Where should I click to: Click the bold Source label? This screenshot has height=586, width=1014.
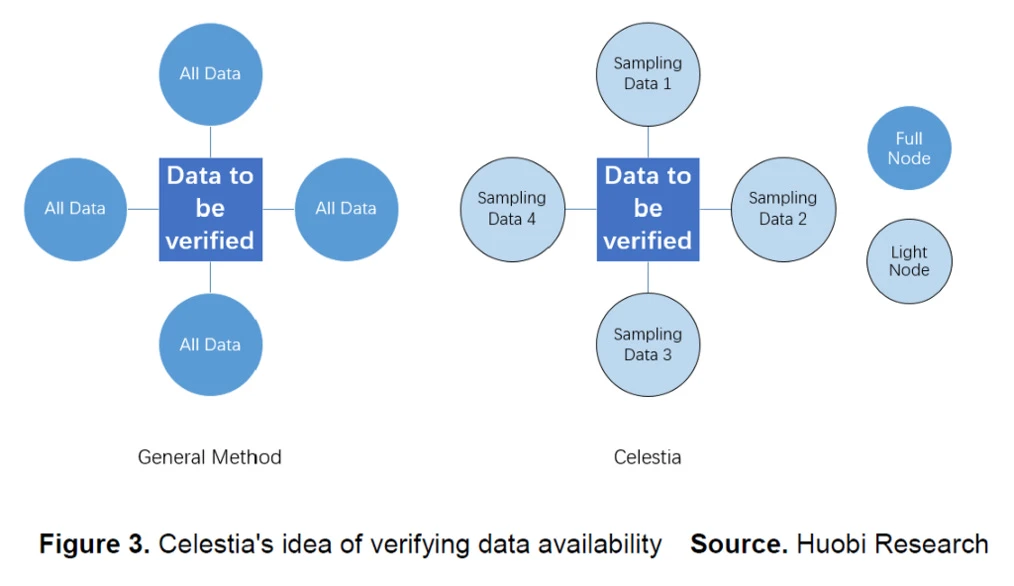click(x=738, y=545)
